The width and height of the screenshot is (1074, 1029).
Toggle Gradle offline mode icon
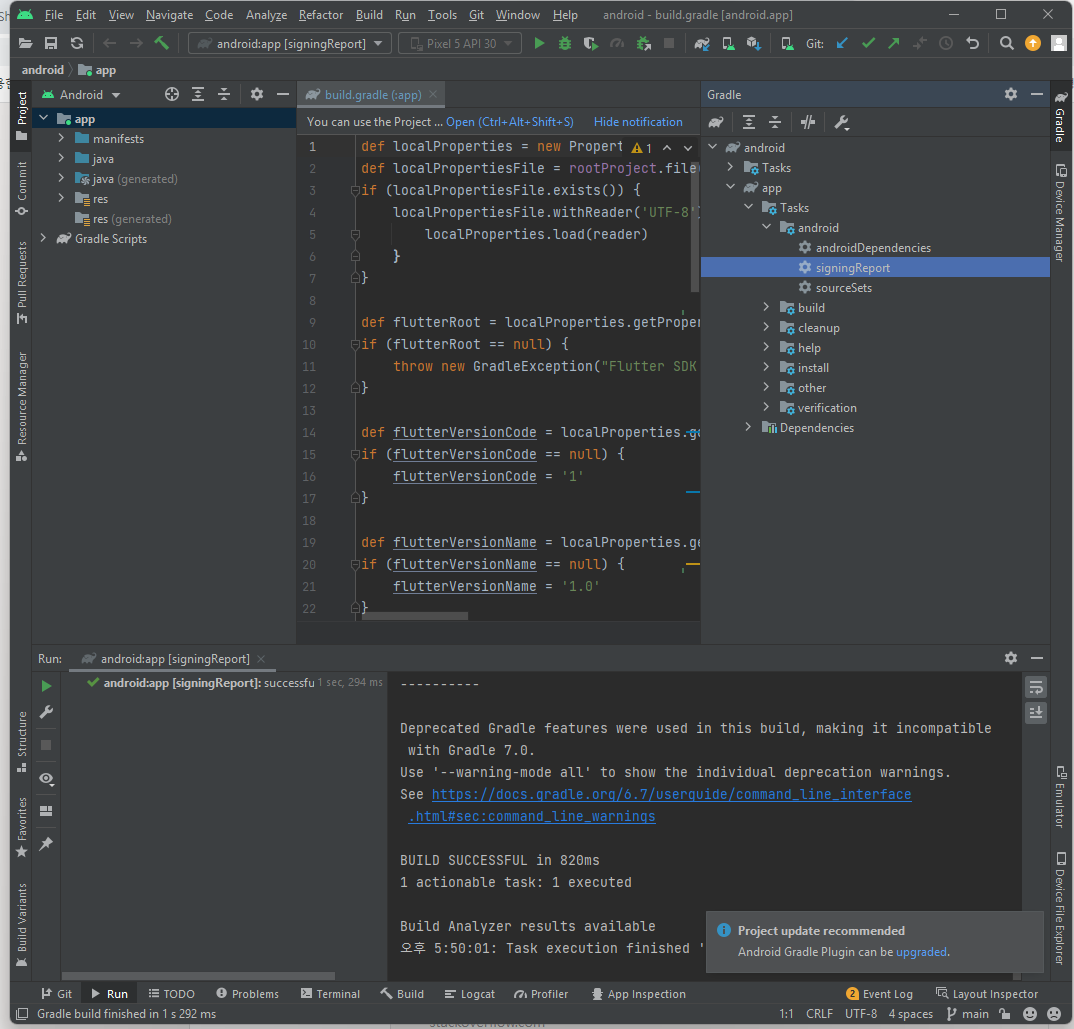pos(808,122)
